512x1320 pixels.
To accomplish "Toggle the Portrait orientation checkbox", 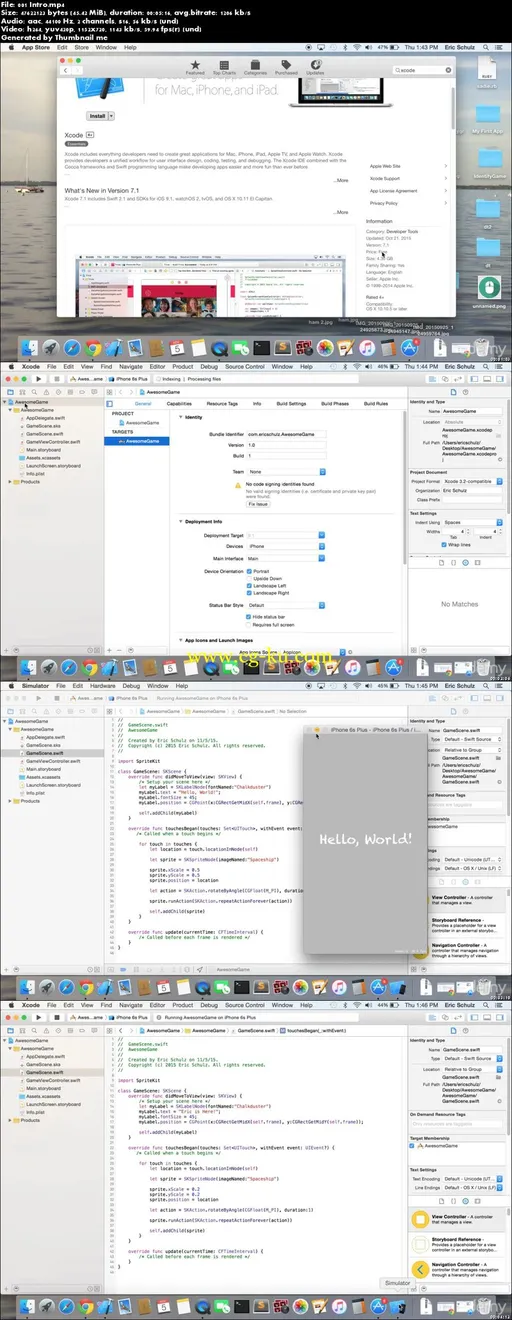I will click(250, 571).
